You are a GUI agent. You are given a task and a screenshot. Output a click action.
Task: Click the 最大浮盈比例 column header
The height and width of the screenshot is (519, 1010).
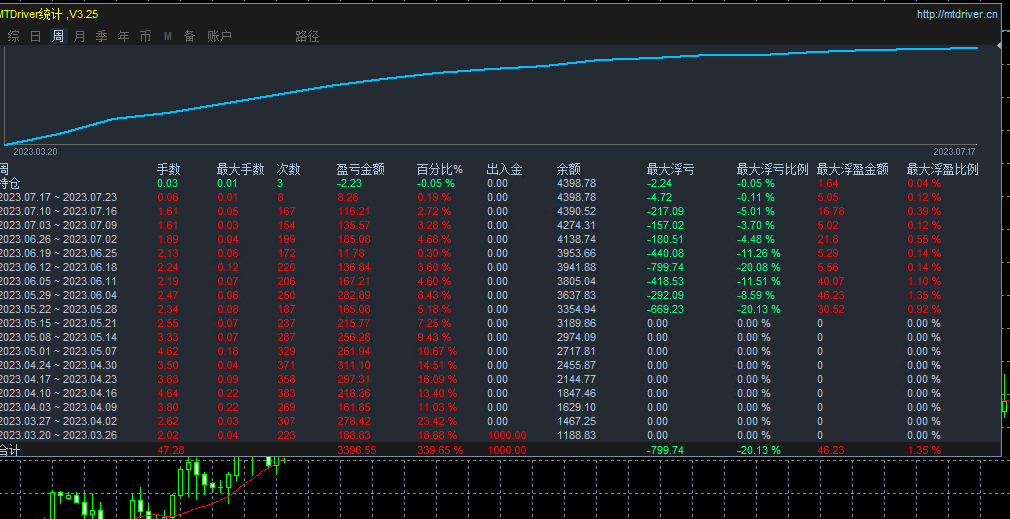point(942,169)
